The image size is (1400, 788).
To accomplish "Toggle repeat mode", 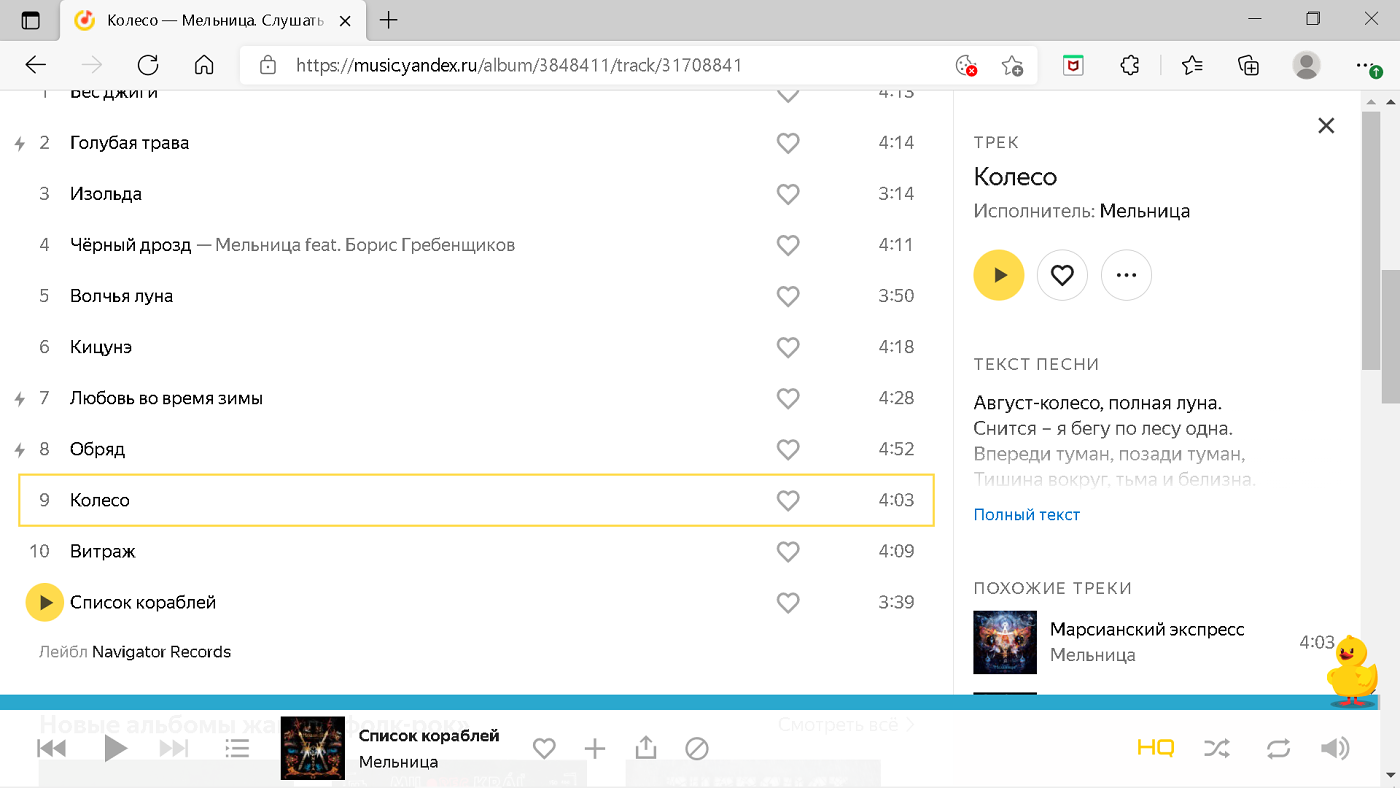I will 1278,748.
